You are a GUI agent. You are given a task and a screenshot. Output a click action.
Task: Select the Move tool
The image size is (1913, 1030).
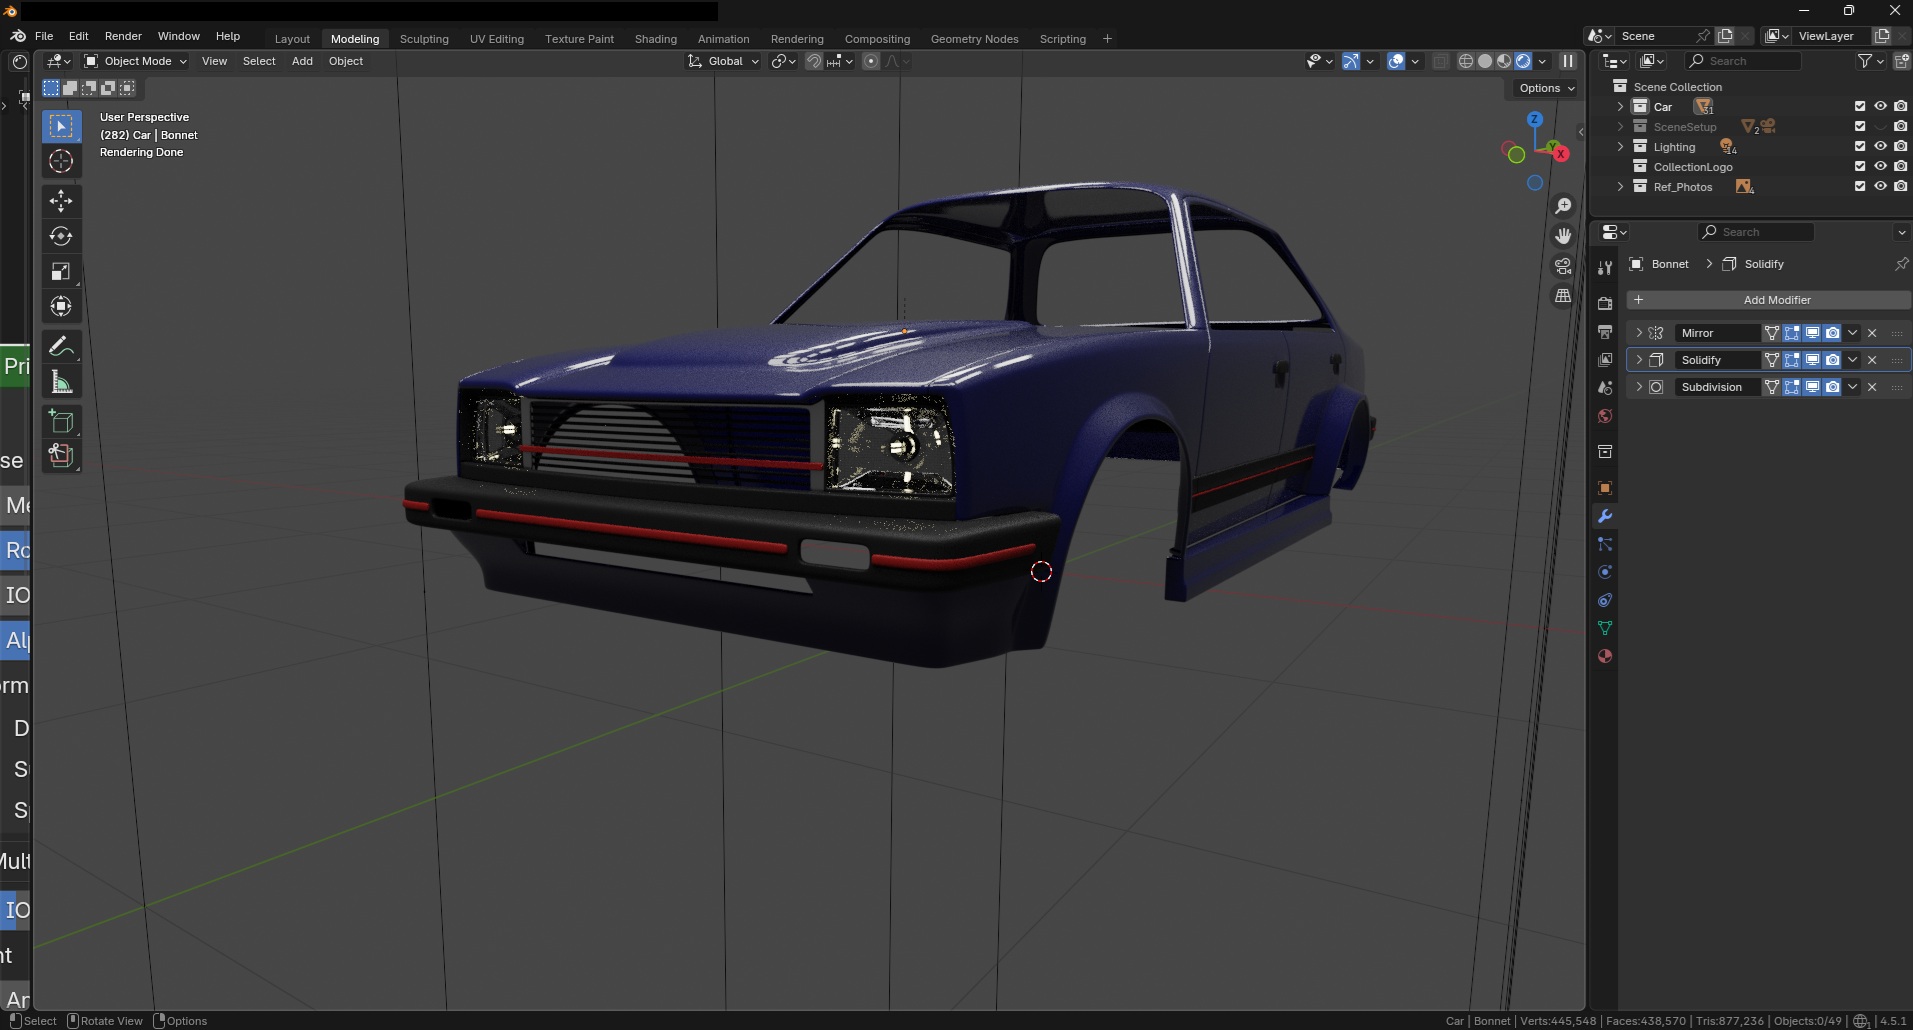61,200
